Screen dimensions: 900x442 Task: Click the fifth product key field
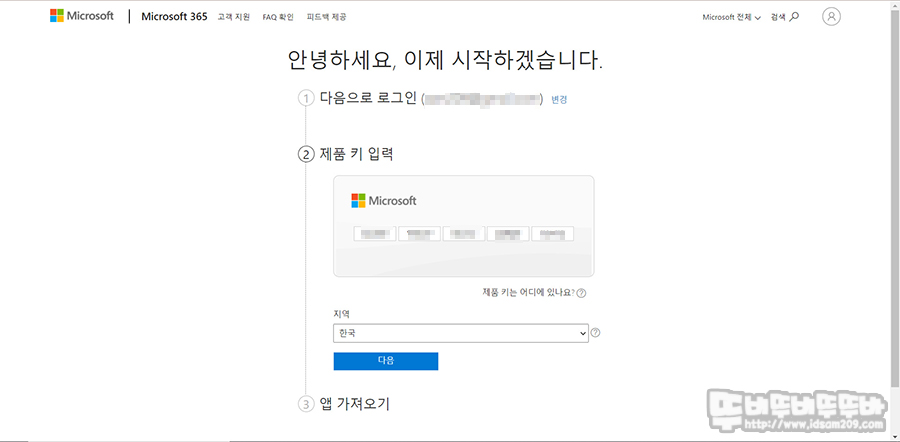[552, 234]
